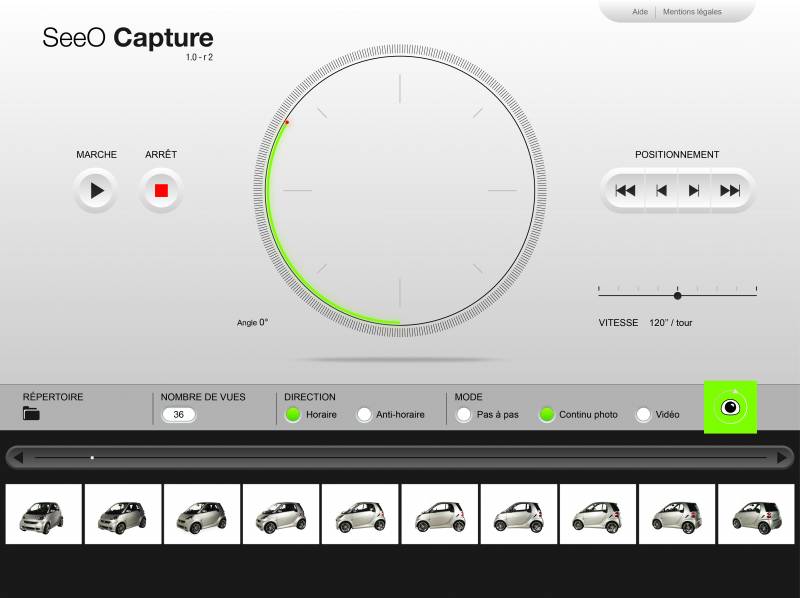800x598 pixels.
Task: Open the Aide link
Action: pos(640,12)
